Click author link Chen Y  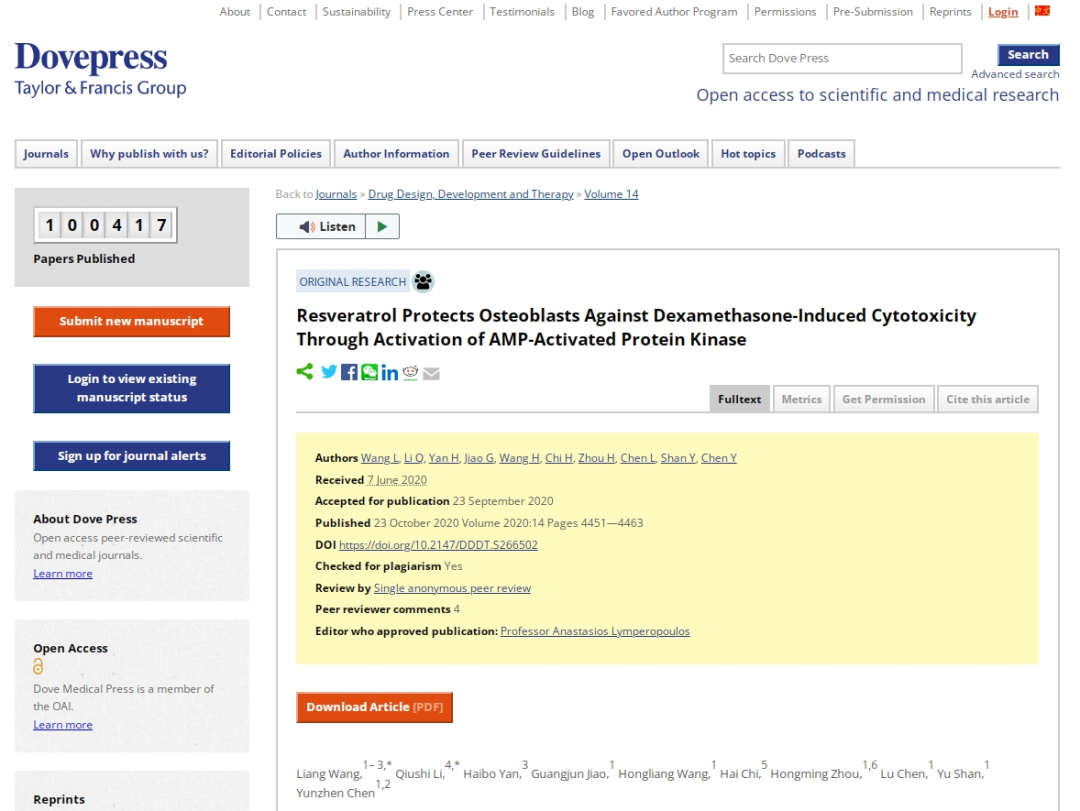[719, 458]
